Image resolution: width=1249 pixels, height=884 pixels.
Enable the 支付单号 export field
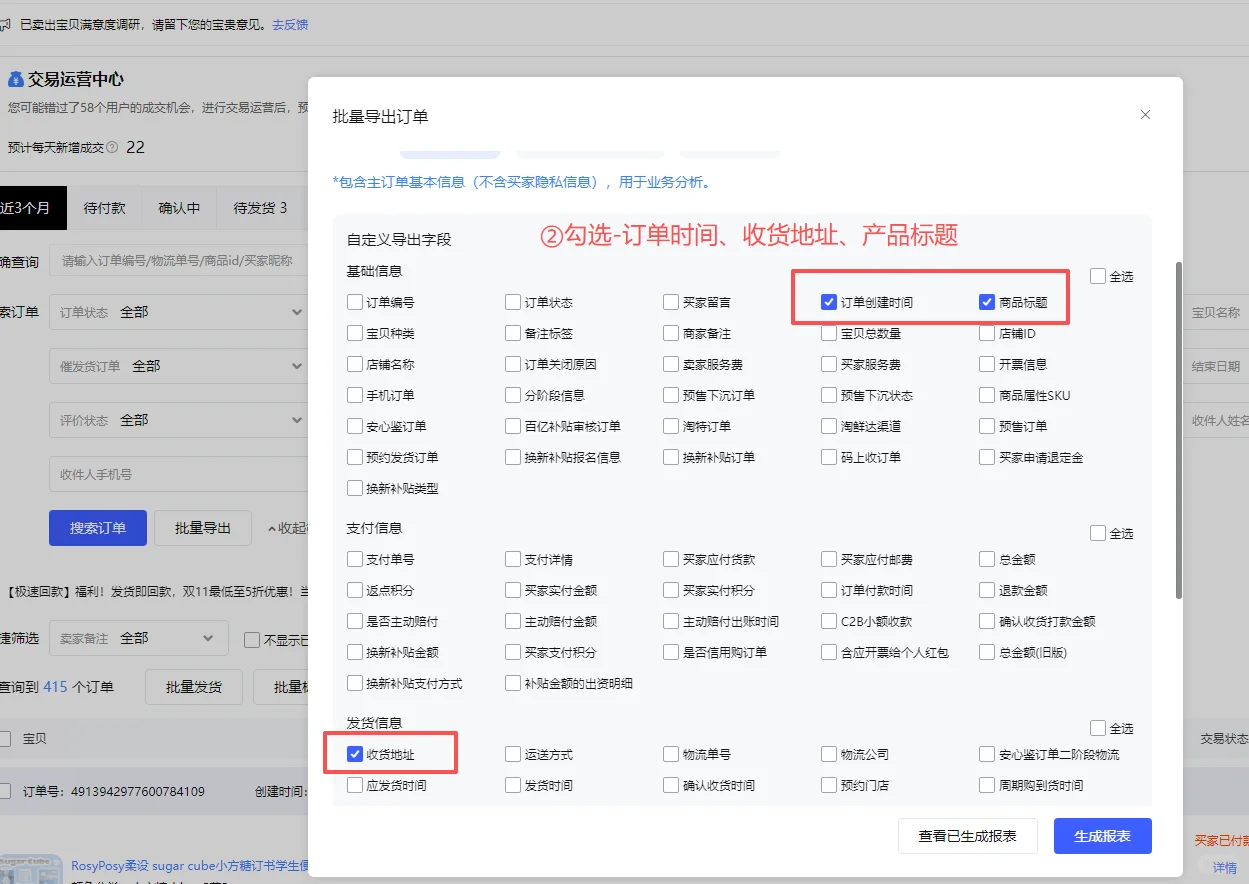click(354, 559)
